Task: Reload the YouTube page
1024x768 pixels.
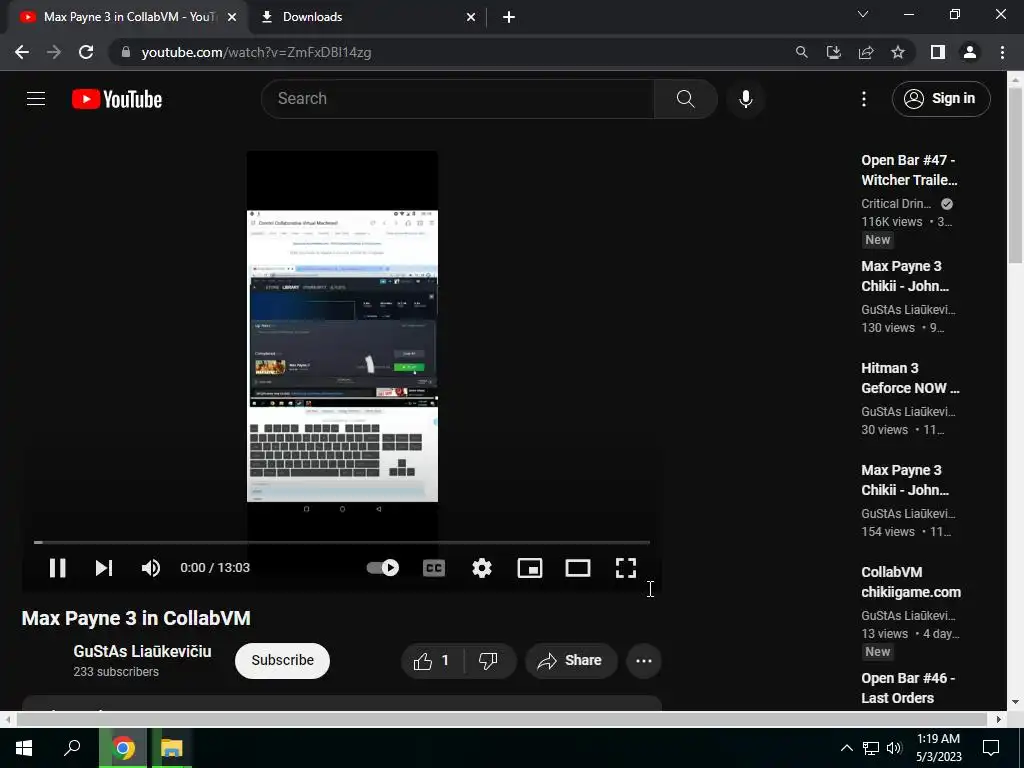Action: [86, 52]
